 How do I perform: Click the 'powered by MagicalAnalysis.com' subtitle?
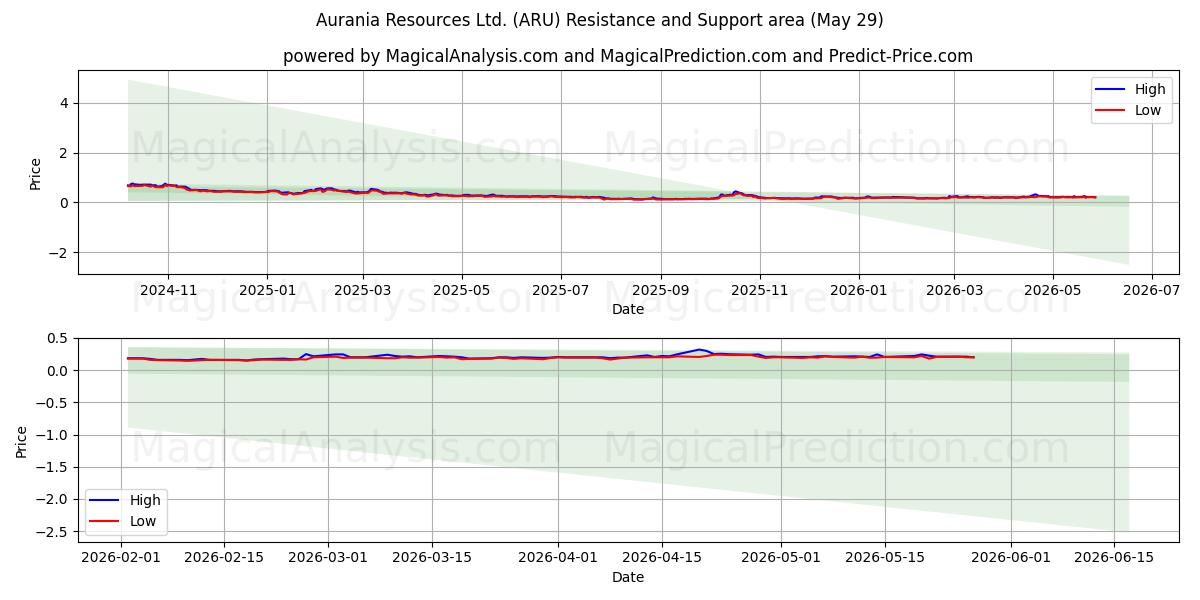[x=419, y=56]
